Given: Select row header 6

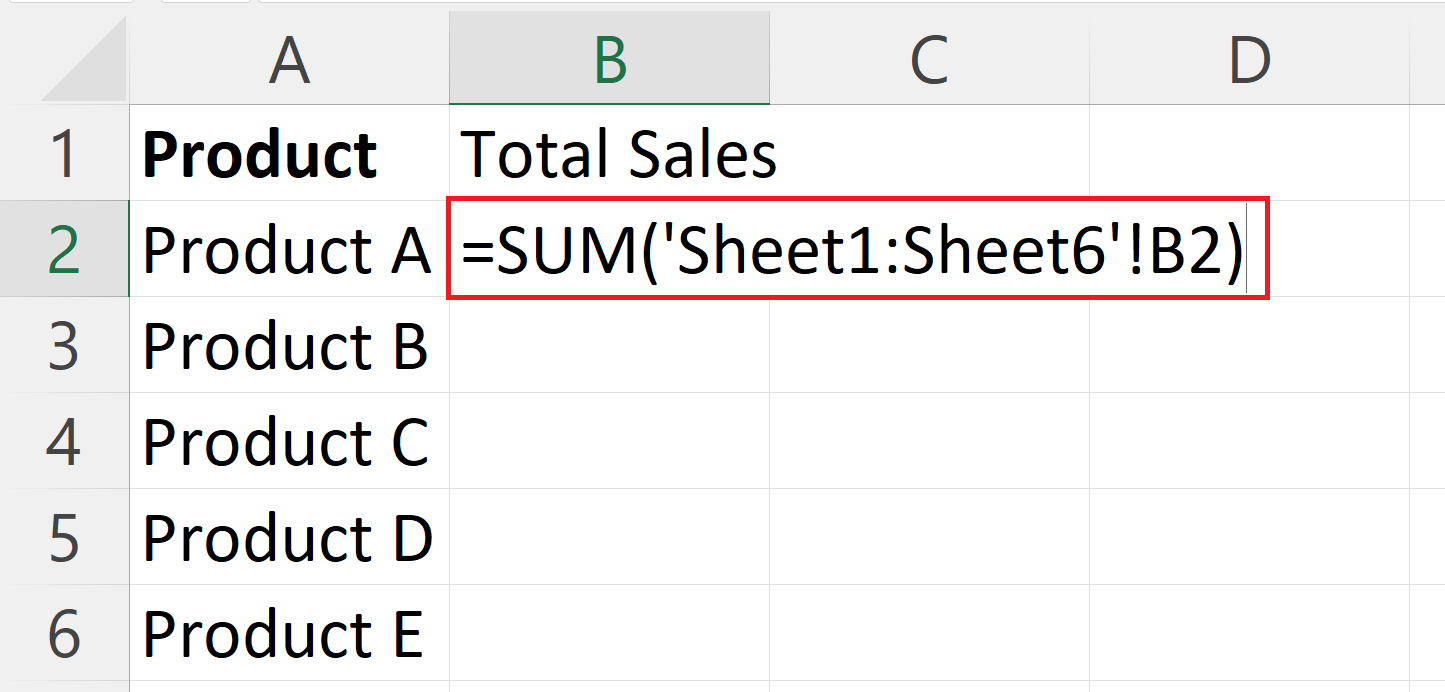Looking at the screenshot, I should click(x=63, y=630).
